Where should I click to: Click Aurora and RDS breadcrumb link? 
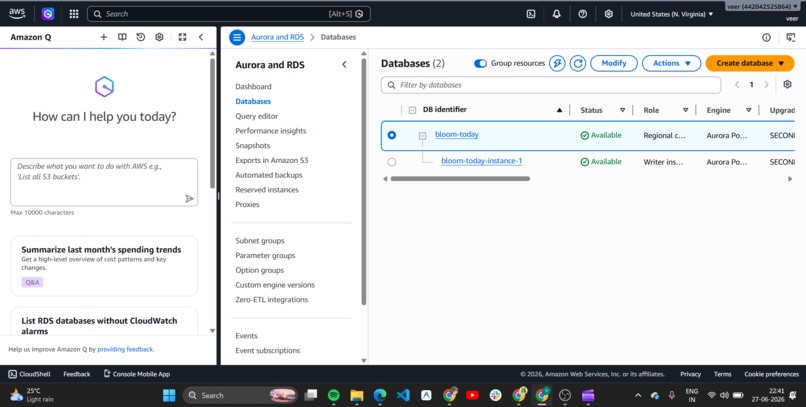[x=277, y=37]
